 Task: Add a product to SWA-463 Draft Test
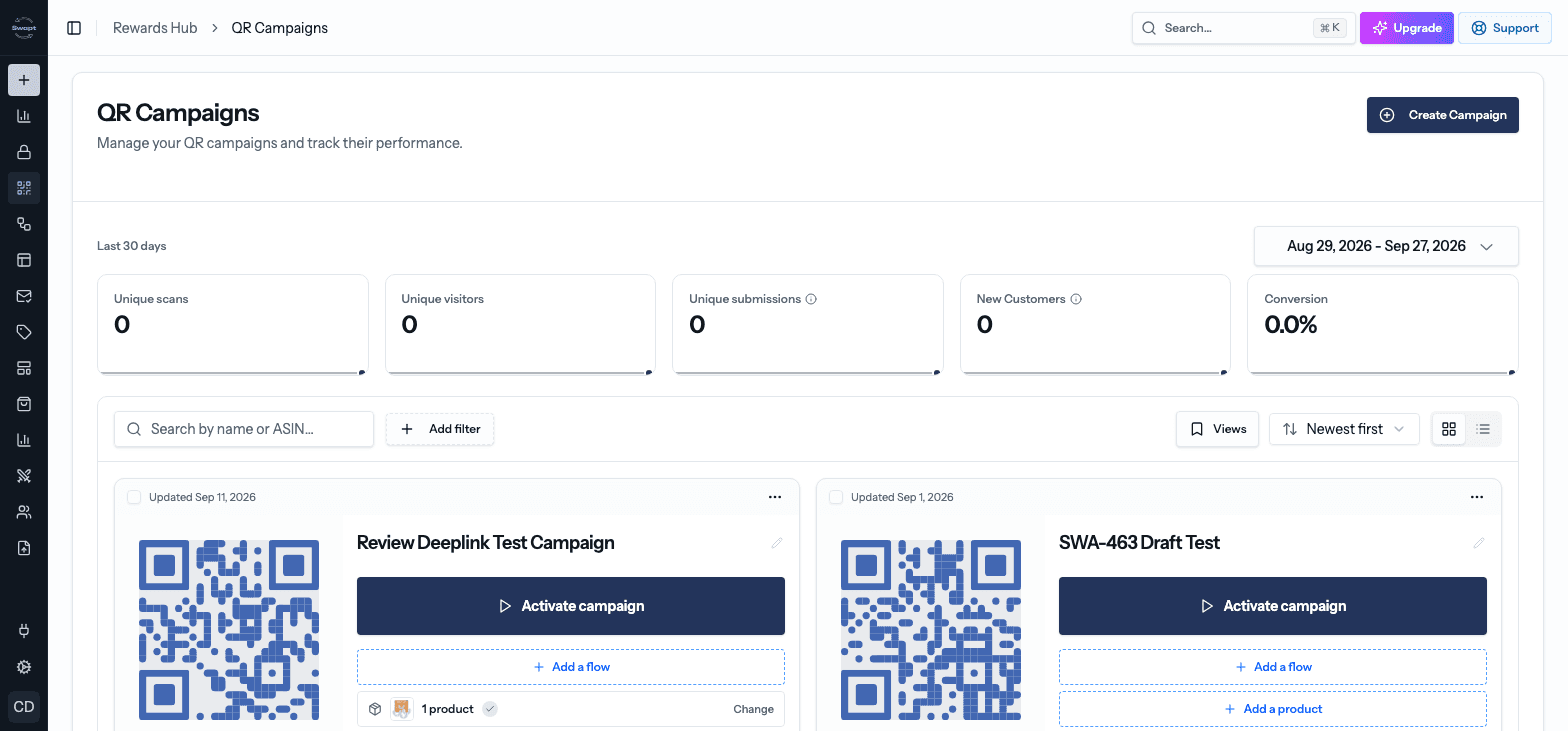coord(1273,709)
